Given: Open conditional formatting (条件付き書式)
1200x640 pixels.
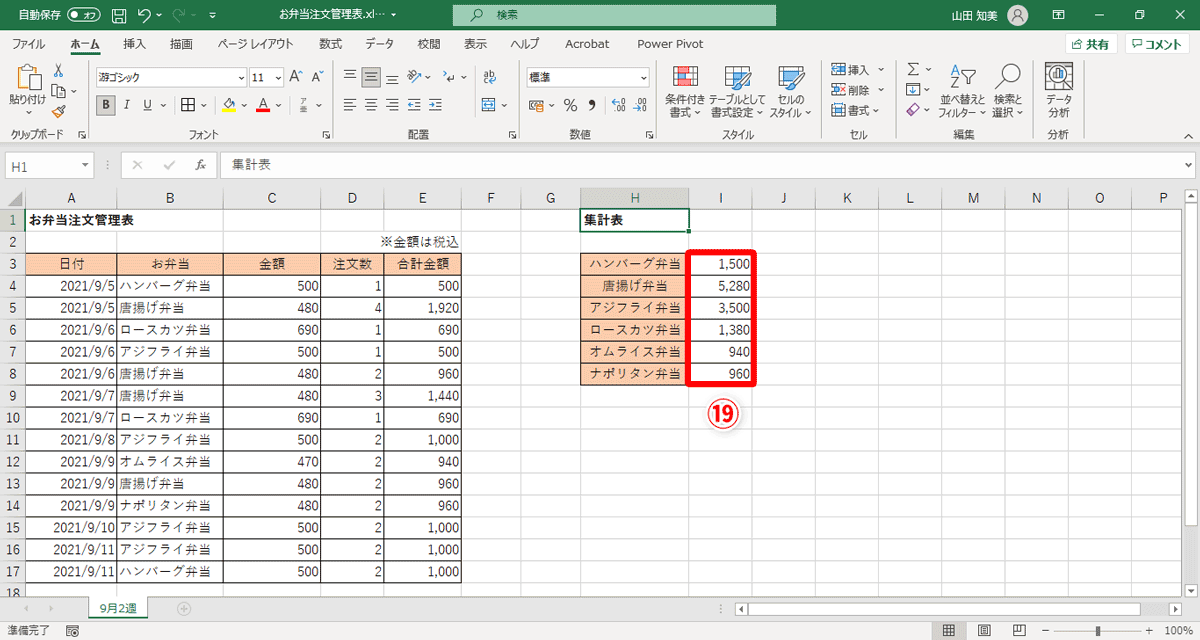Looking at the screenshot, I should tap(686, 90).
